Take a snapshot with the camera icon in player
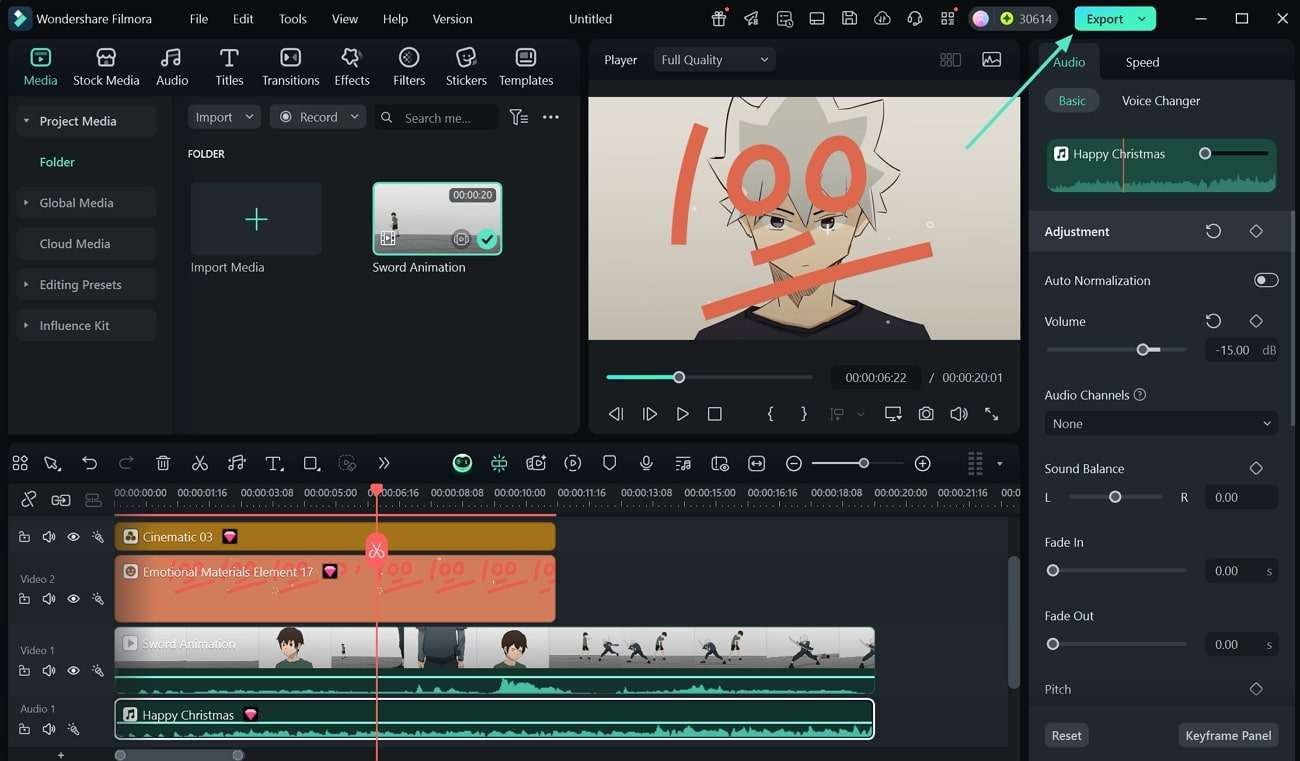The width and height of the screenshot is (1300, 761). pyautogui.click(x=926, y=414)
